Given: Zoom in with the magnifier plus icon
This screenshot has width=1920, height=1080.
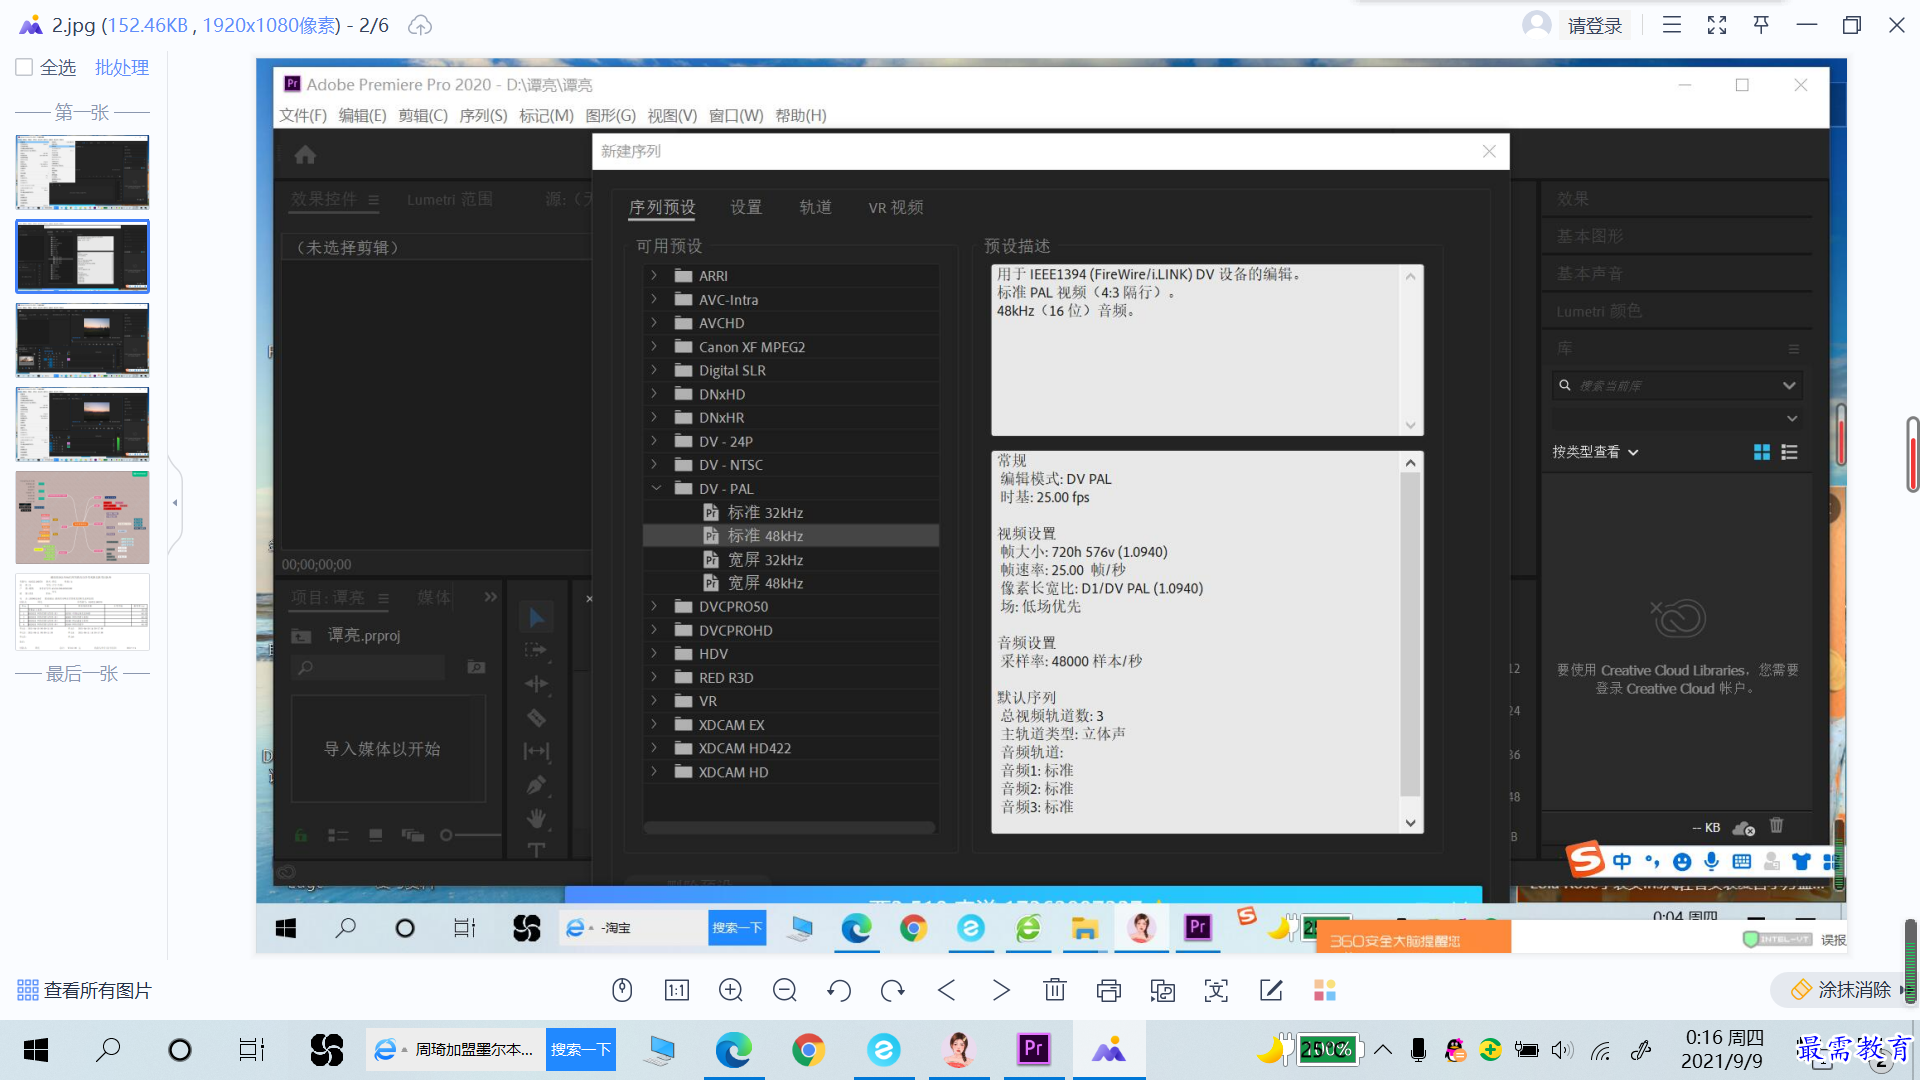Looking at the screenshot, I should 731,990.
